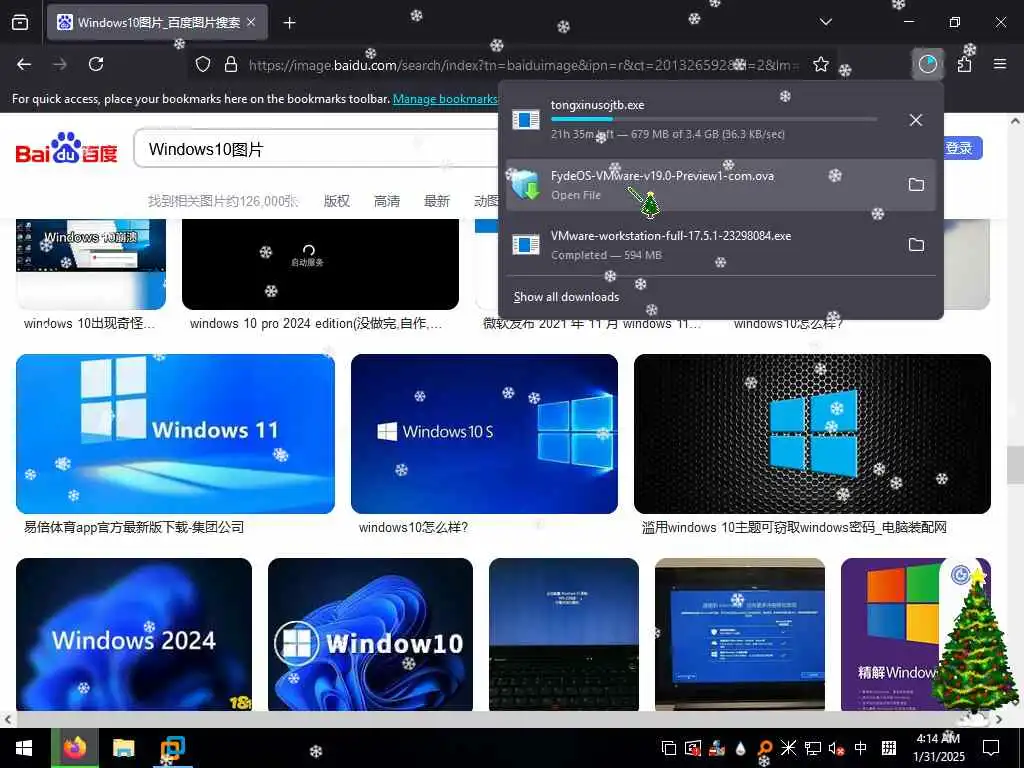This screenshot has height=768, width=1024.
Task: Go forward with the forward arrow
Action: pos(59,64)
